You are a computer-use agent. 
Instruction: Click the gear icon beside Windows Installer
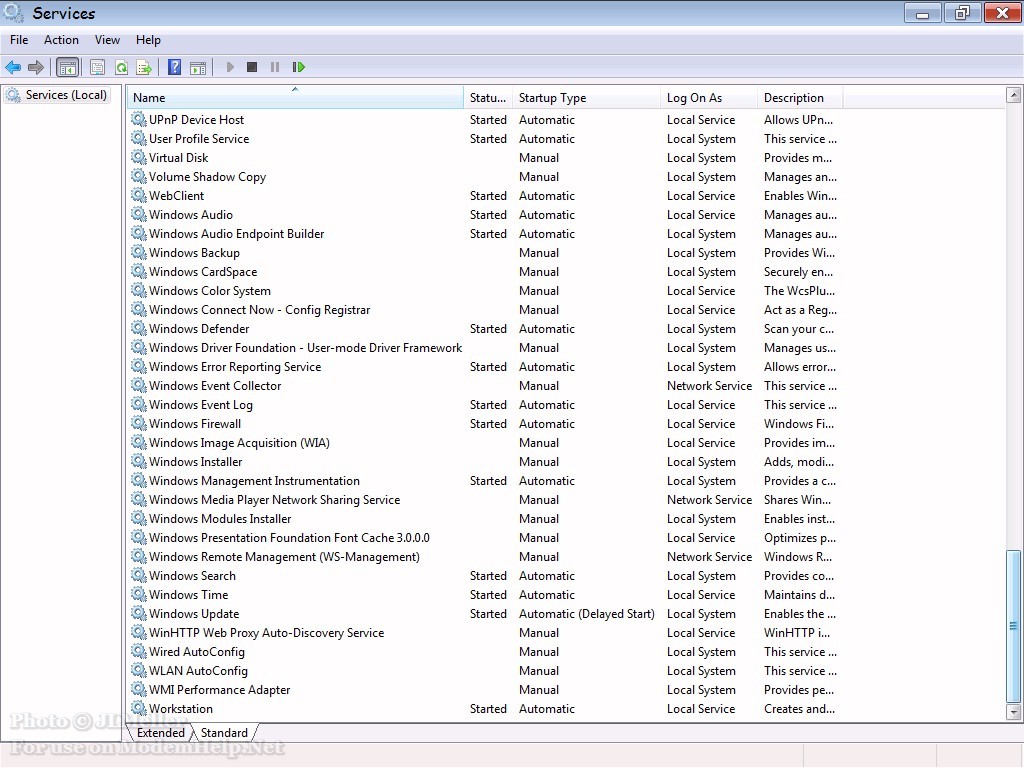pyautogui.click(x=138, y=461)
